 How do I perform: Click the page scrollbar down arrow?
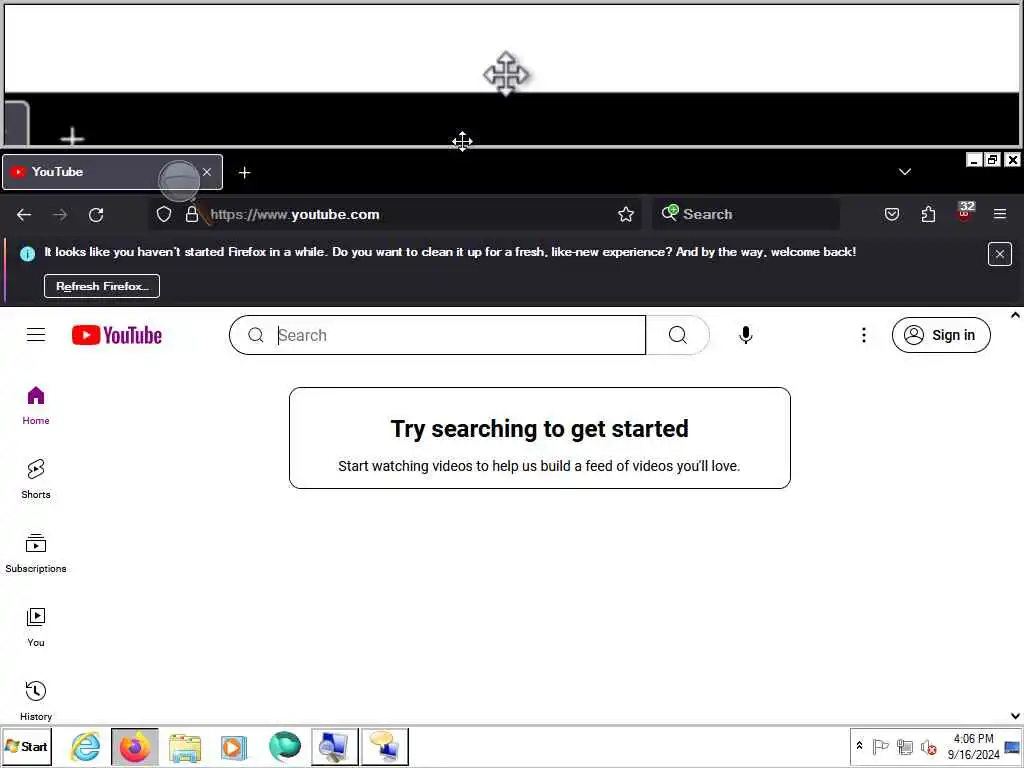(x=1015, y=716)
